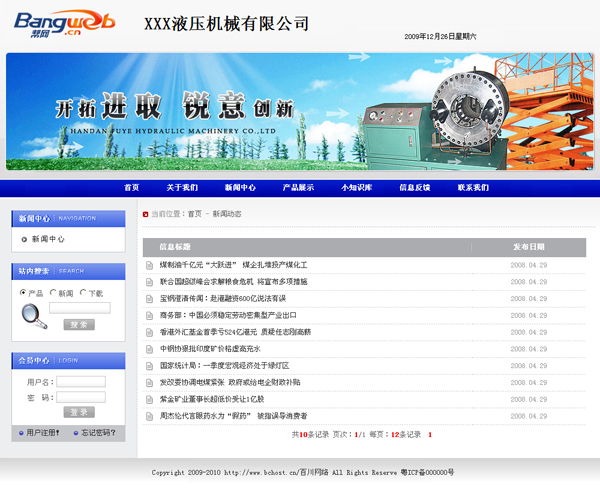The width and height of the screenshot is (600, 488).
Task: Go to 信息反馈 navigation menu item
Action: [415, 188]
